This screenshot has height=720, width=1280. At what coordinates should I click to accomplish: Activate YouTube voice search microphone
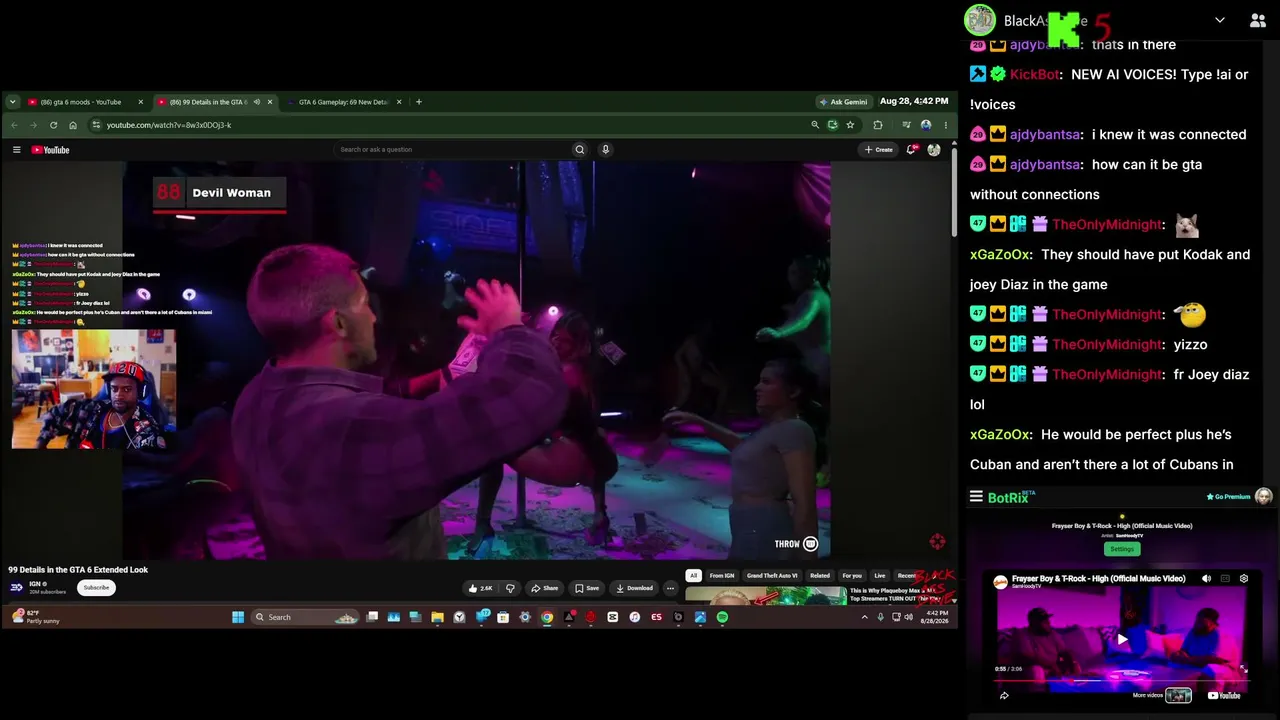click(x=605, y=150)
